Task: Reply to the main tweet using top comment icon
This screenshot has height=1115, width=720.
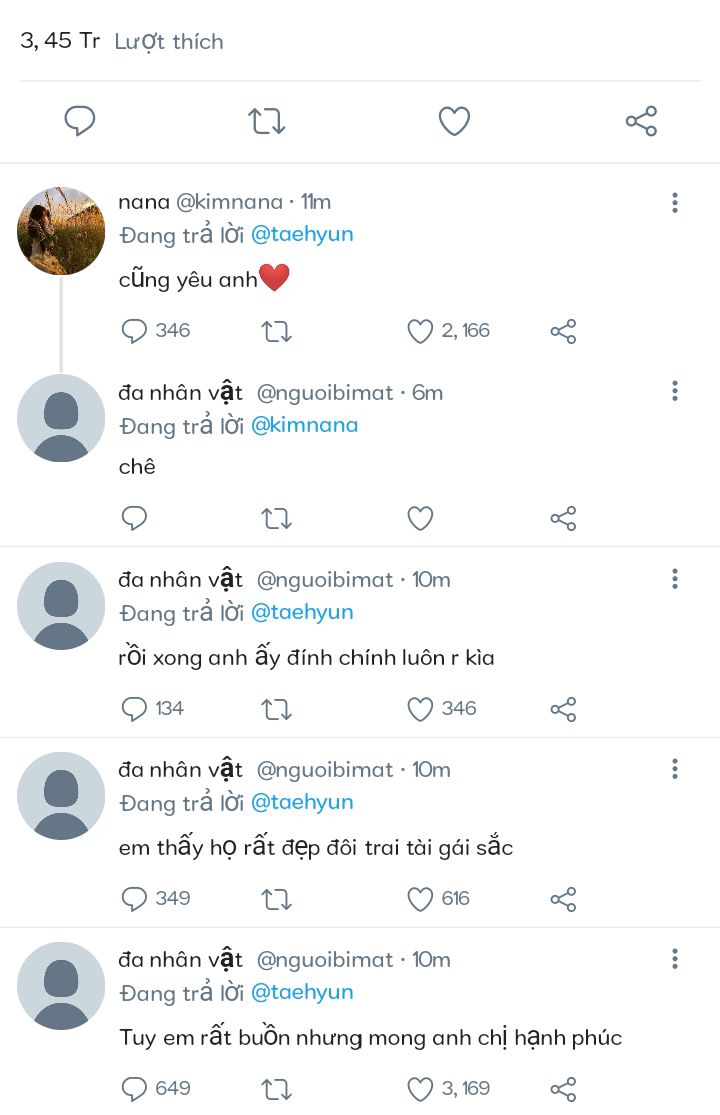Action: point(80,122)
